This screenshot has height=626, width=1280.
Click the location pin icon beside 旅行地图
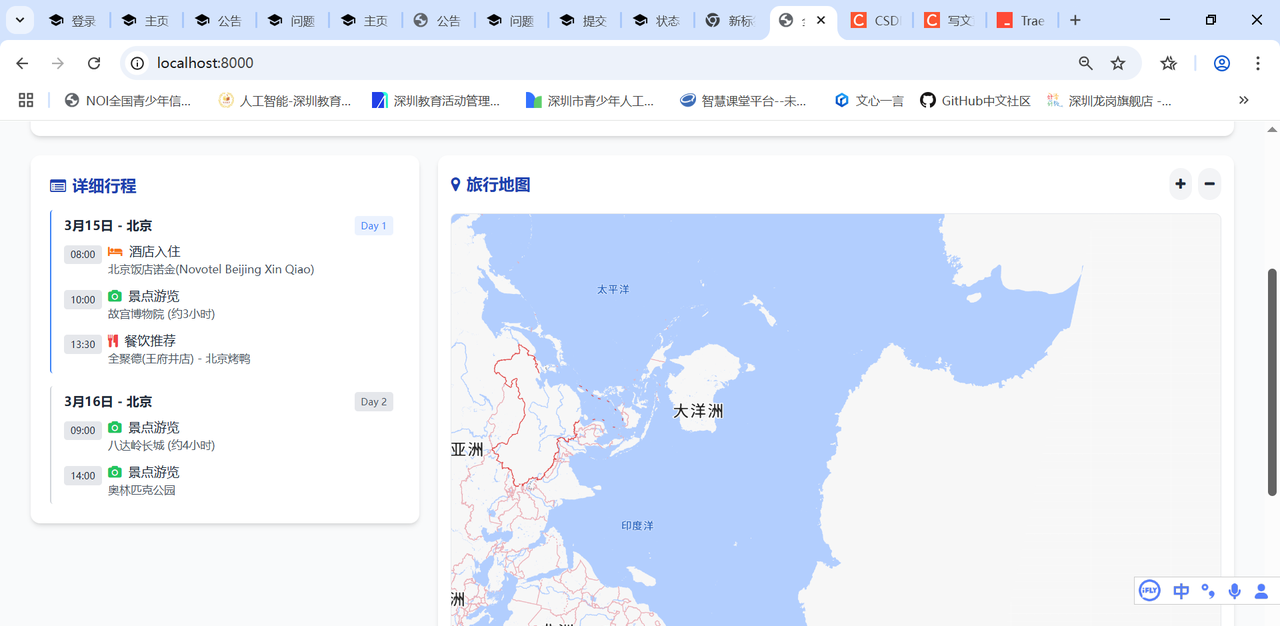(455, 184)
